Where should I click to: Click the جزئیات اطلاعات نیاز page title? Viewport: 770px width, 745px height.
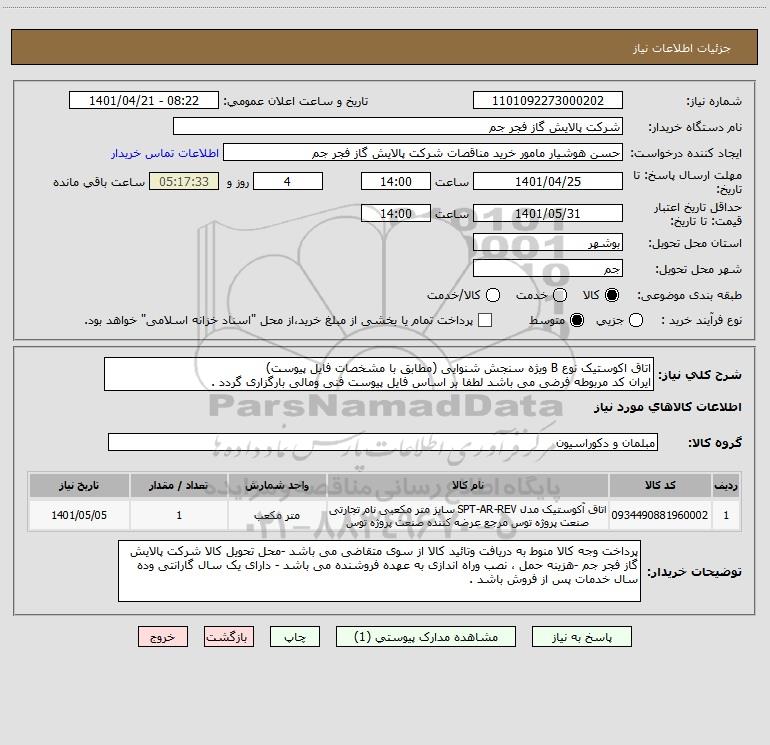coord(682,48)
